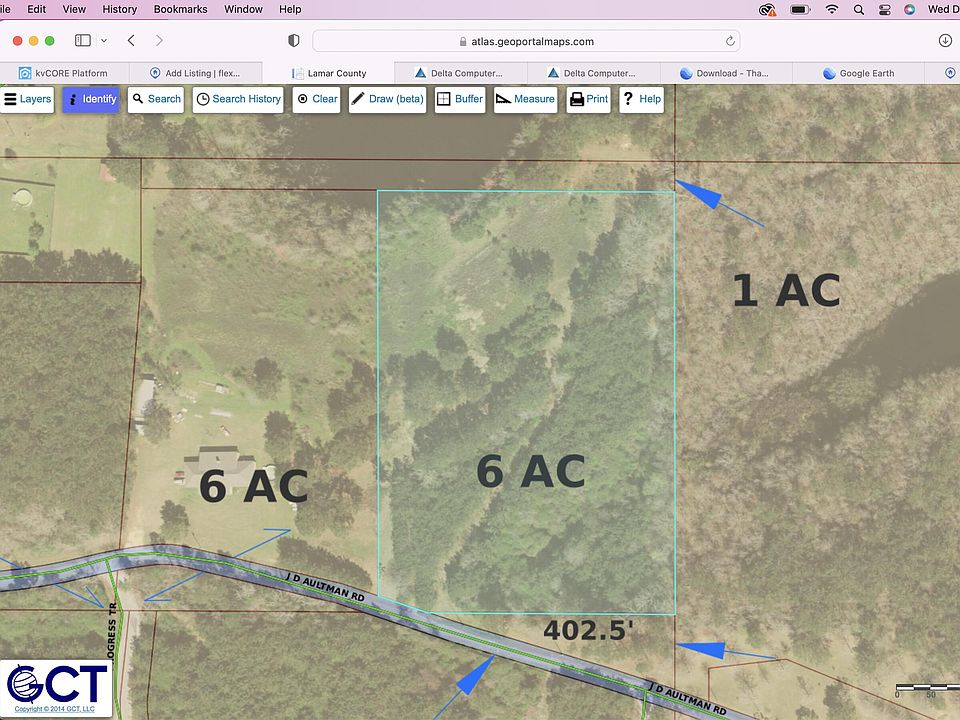Open the Bookmarks menu

[180, 9]
